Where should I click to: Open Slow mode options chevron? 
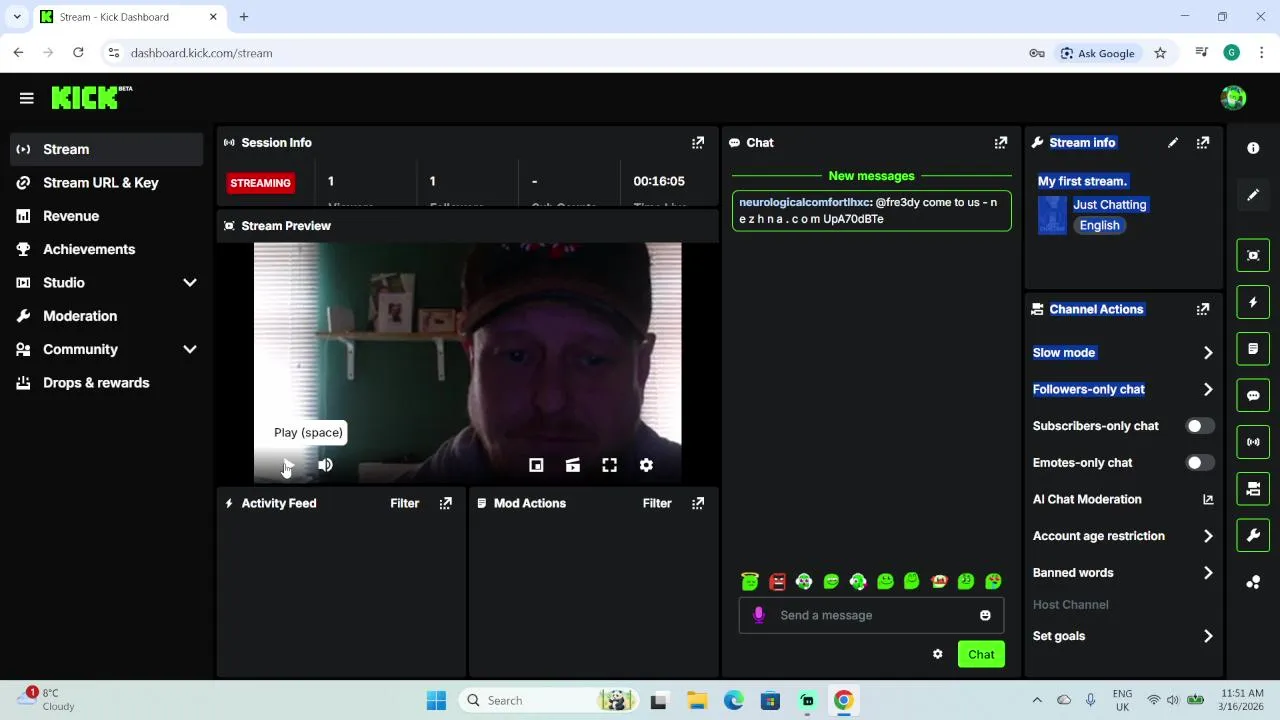(x=1208, y=353)
